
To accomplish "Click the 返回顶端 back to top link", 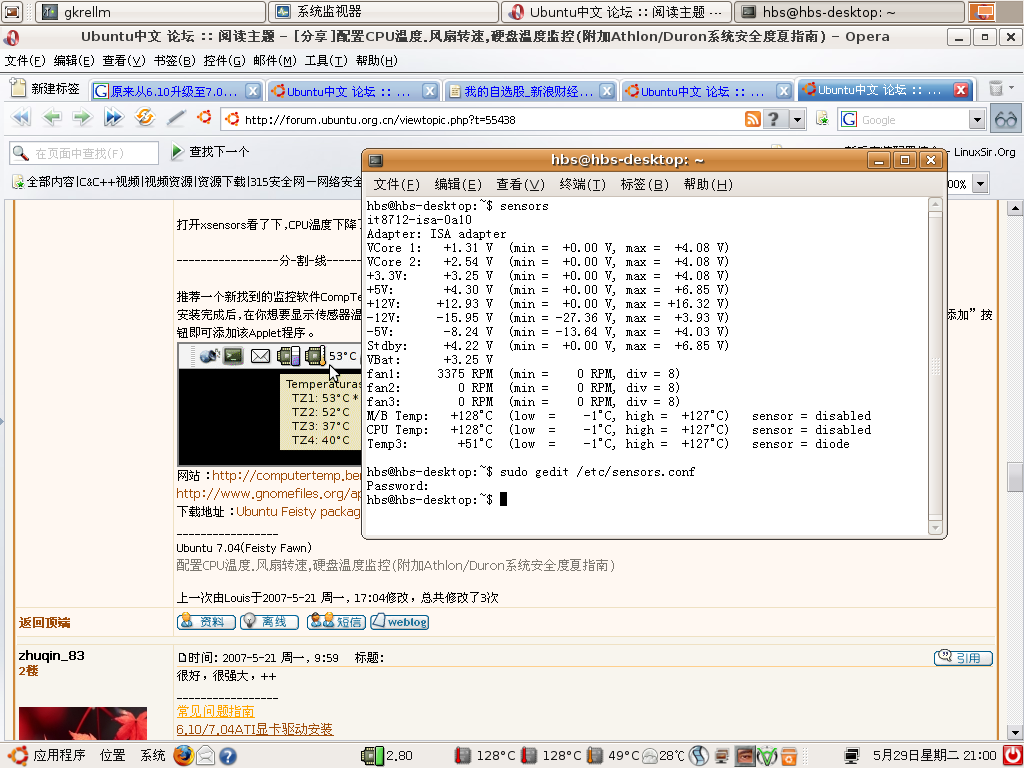I will [x=44, y=623].
